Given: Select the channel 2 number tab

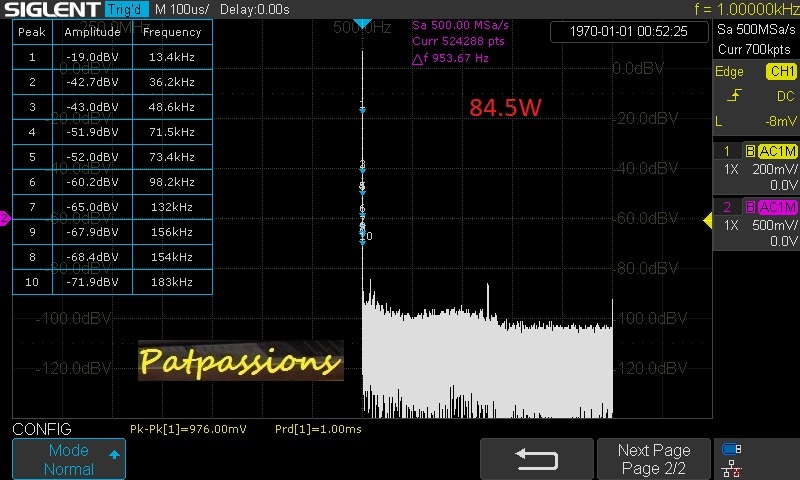Looking at the screenshot, I should click(727, 207).
